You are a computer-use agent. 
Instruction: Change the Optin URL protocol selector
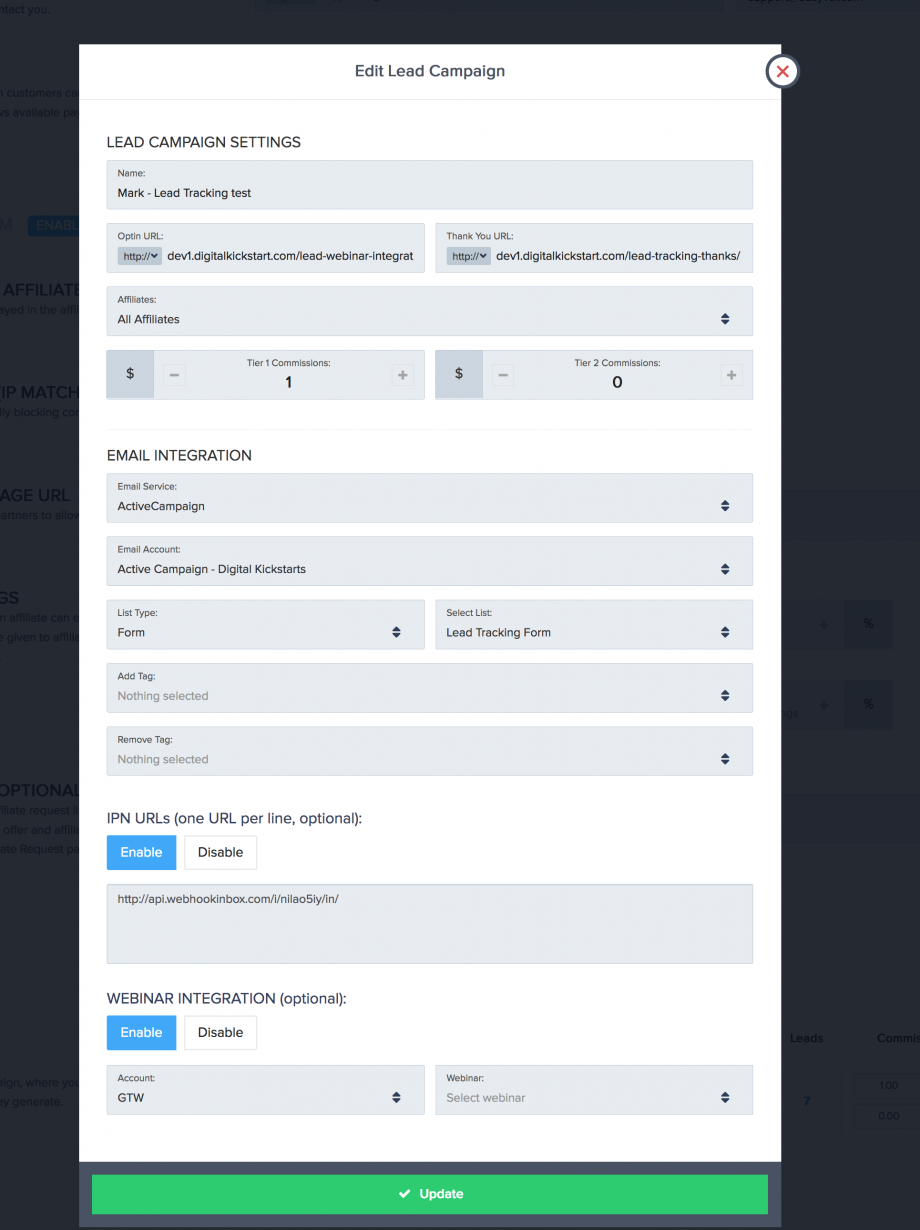pos(139,256)
